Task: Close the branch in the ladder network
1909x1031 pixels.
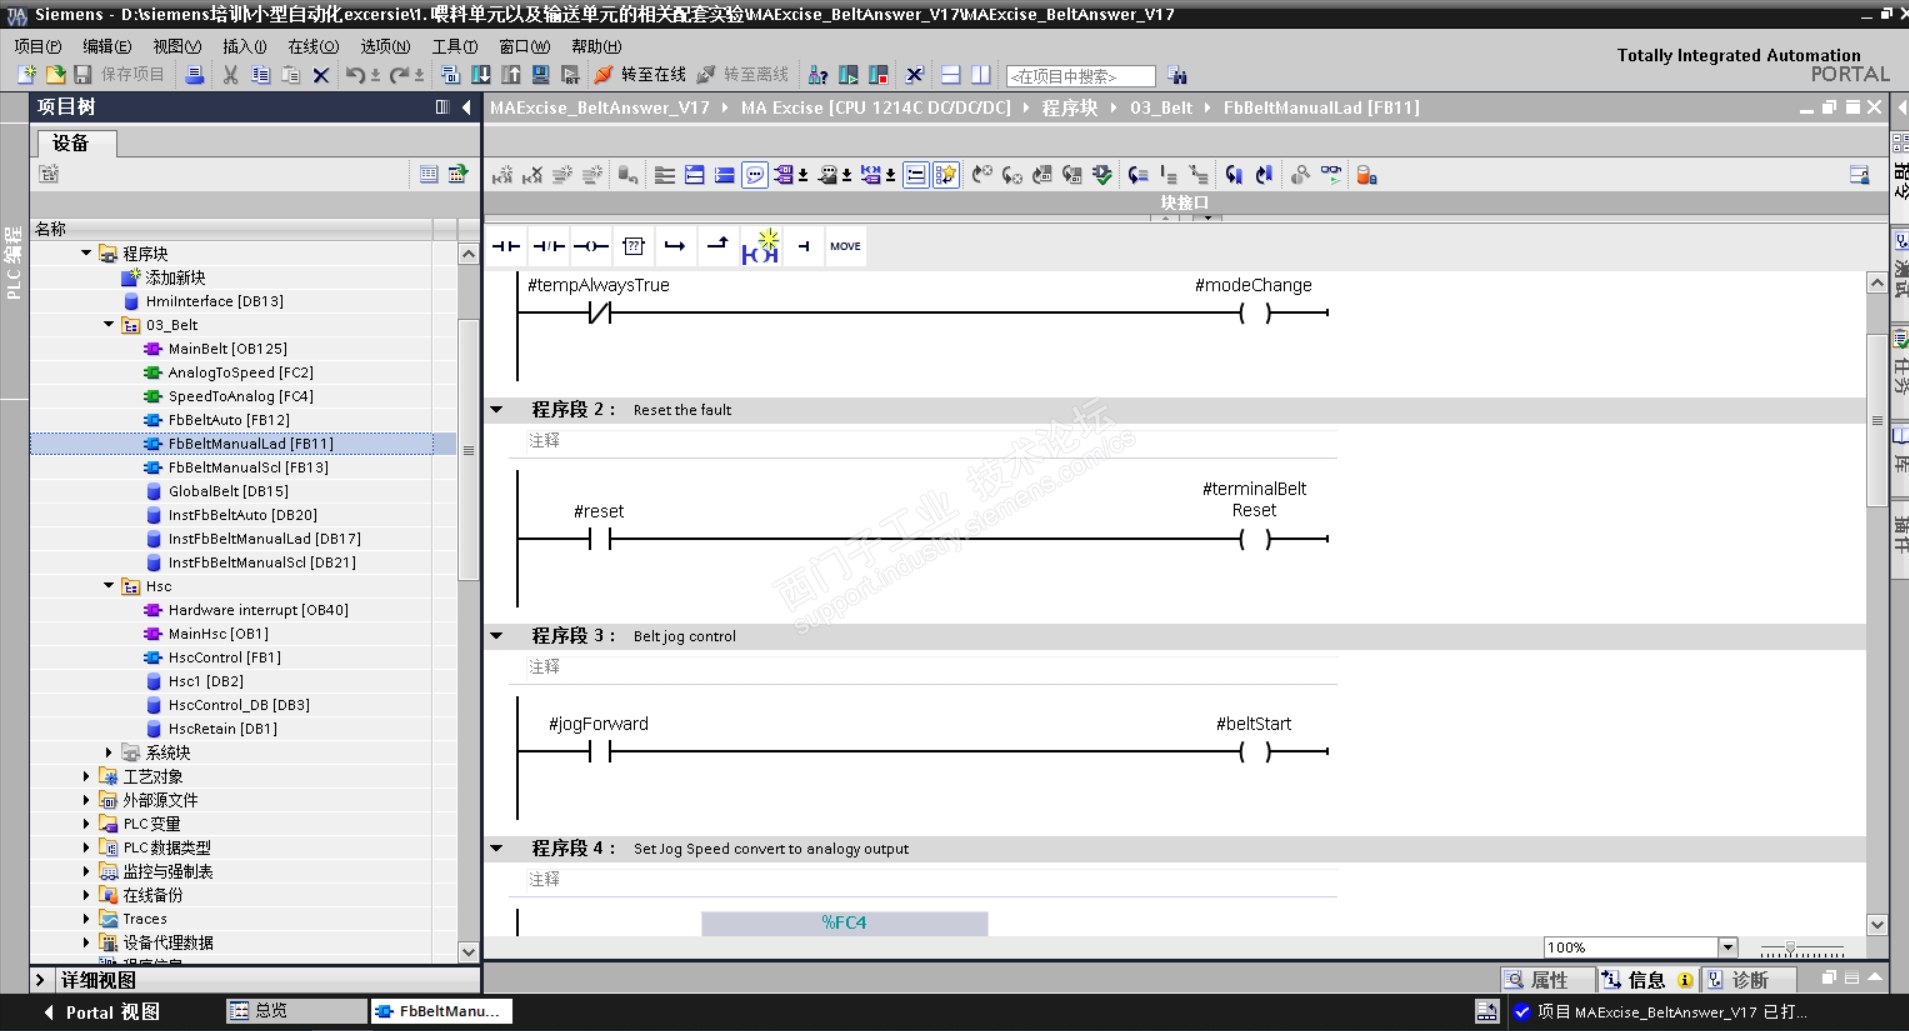Action: pos(717,246)
